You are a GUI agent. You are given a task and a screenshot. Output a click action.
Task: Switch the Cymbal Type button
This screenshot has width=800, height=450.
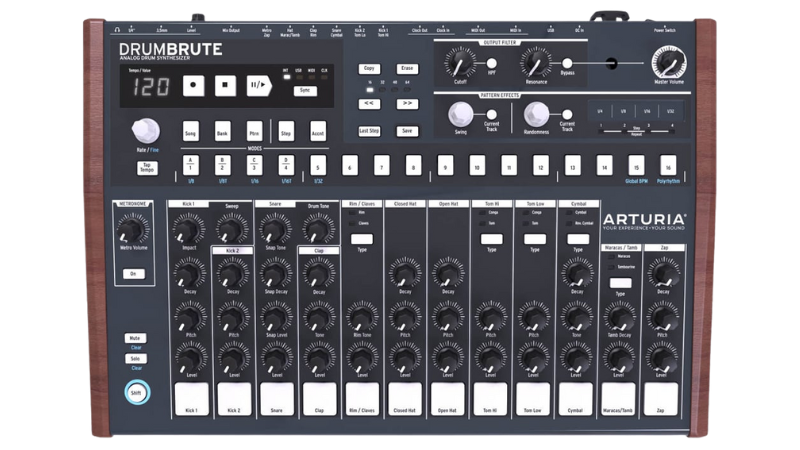point(578,239)
